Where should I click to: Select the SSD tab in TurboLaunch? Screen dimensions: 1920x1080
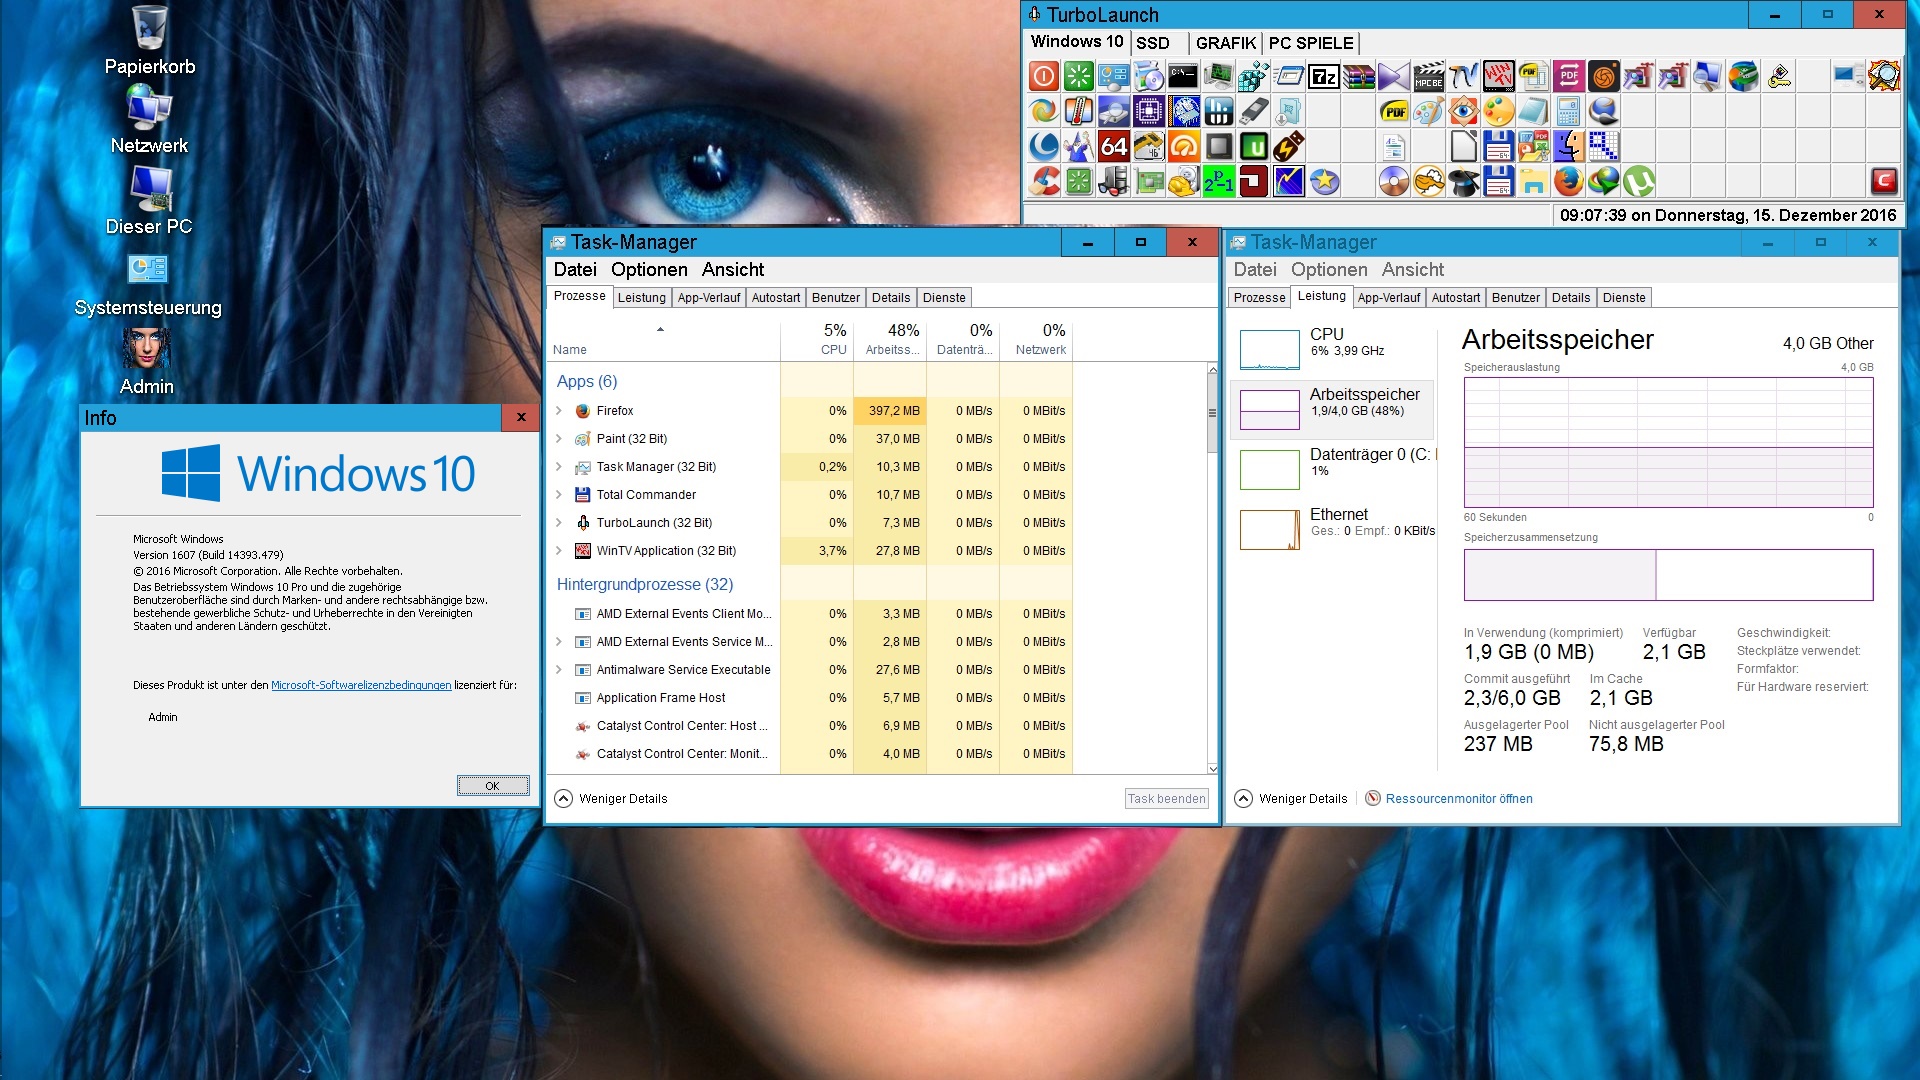point(1152,43)
